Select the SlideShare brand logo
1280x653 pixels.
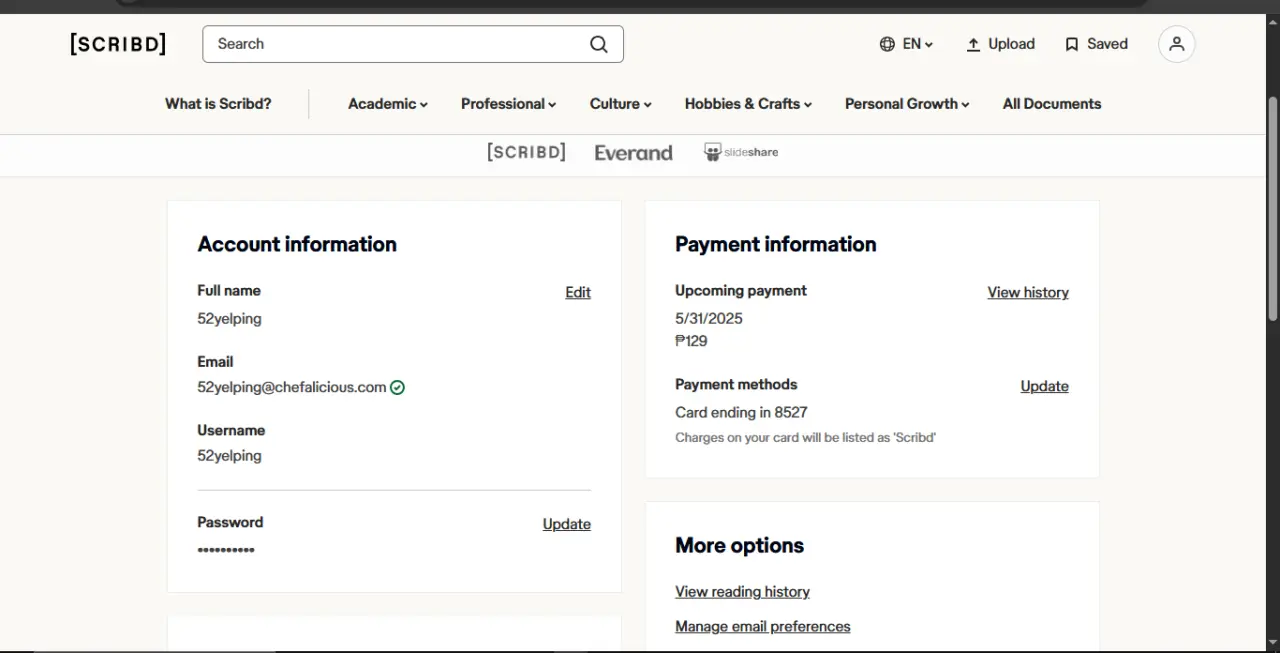click(x=741, y=152)
